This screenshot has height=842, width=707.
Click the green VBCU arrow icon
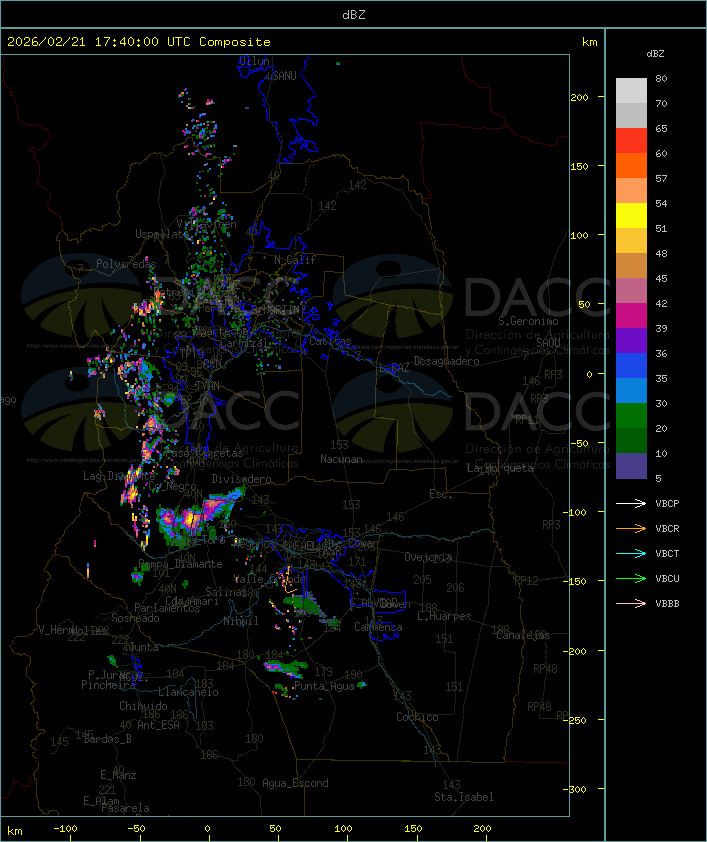(x=631, y=578)
